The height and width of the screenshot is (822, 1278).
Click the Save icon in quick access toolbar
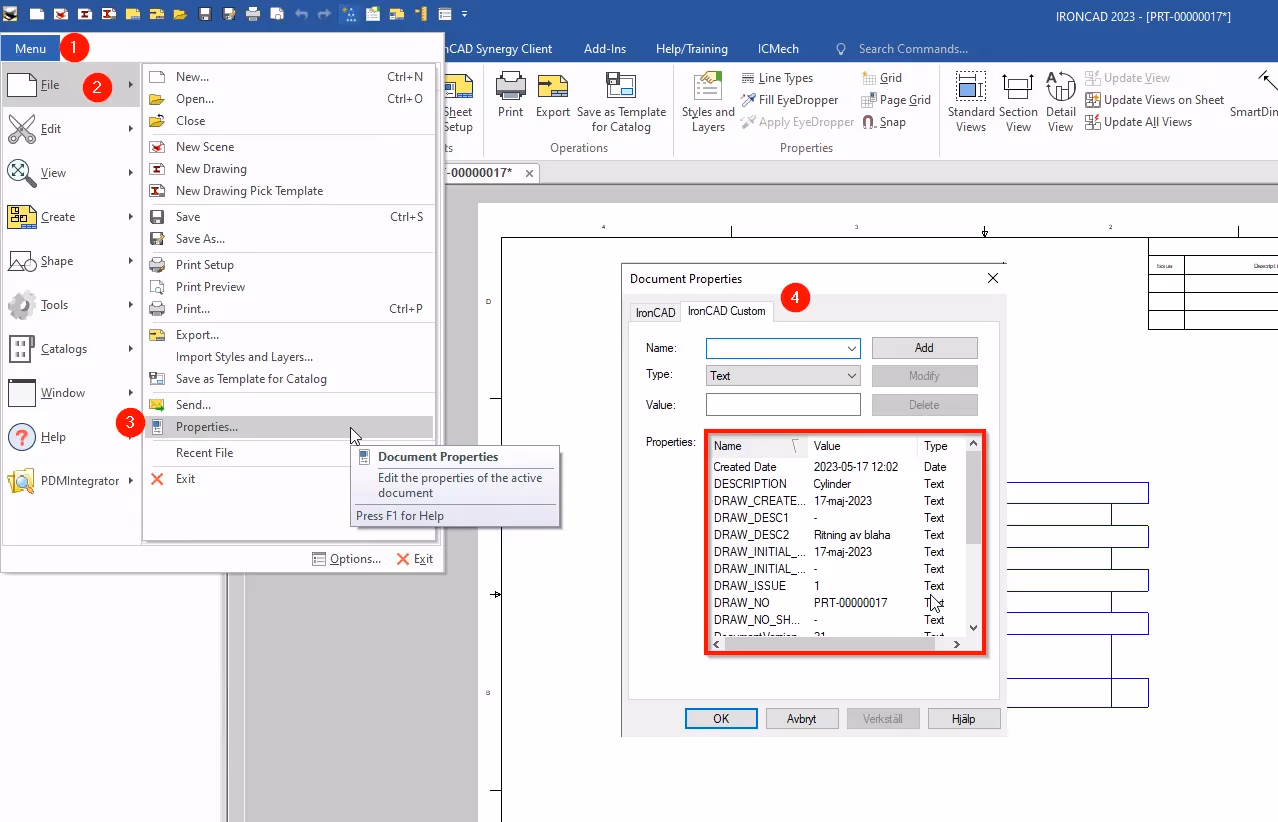(205, 15)
